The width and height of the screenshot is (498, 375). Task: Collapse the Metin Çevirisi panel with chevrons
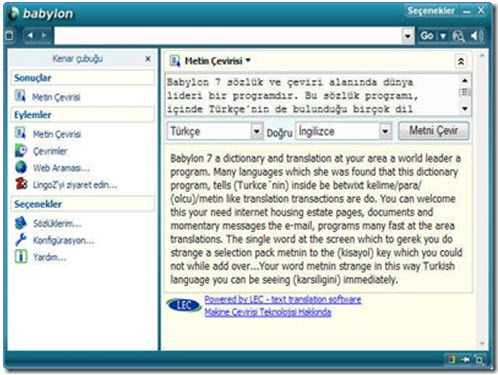point(461,61)
